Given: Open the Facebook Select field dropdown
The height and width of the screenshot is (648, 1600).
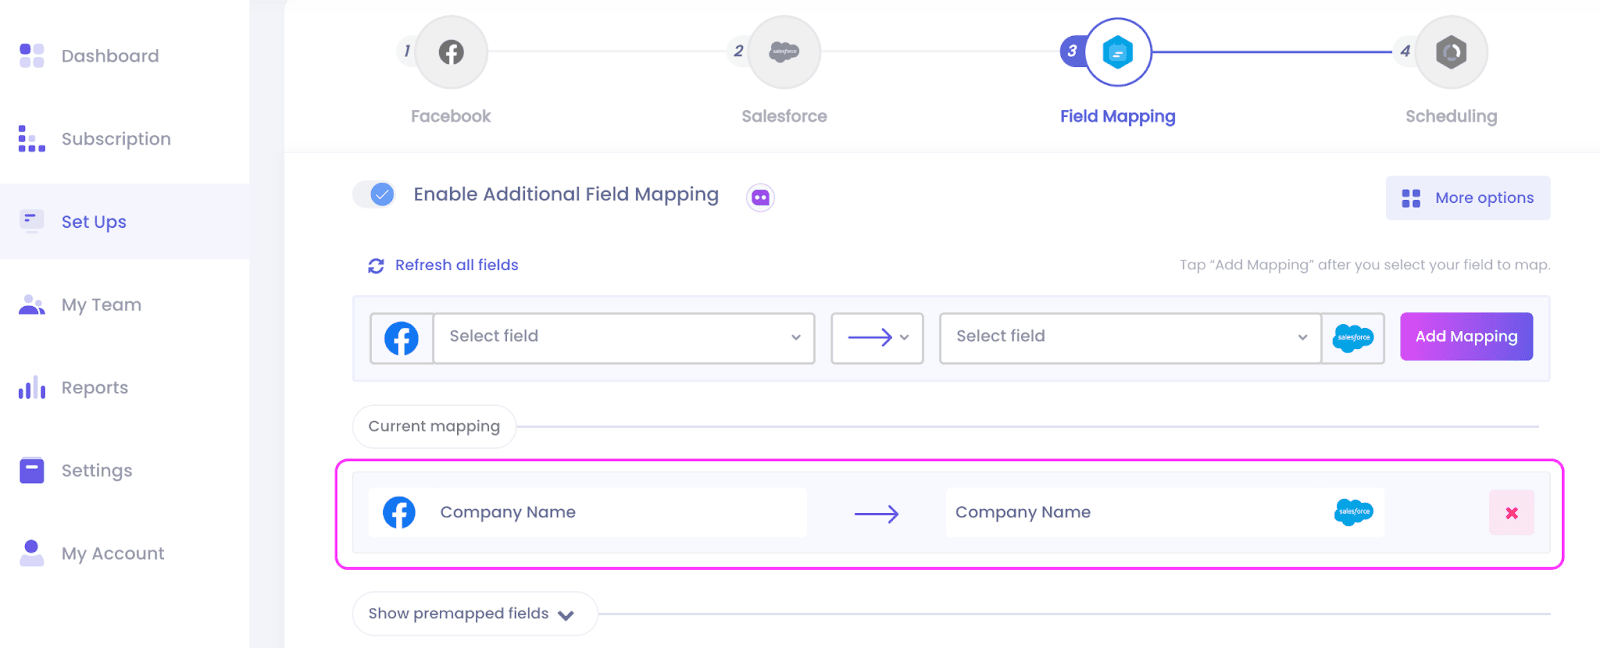Looking at the screenshot, I should click(623, 337).
